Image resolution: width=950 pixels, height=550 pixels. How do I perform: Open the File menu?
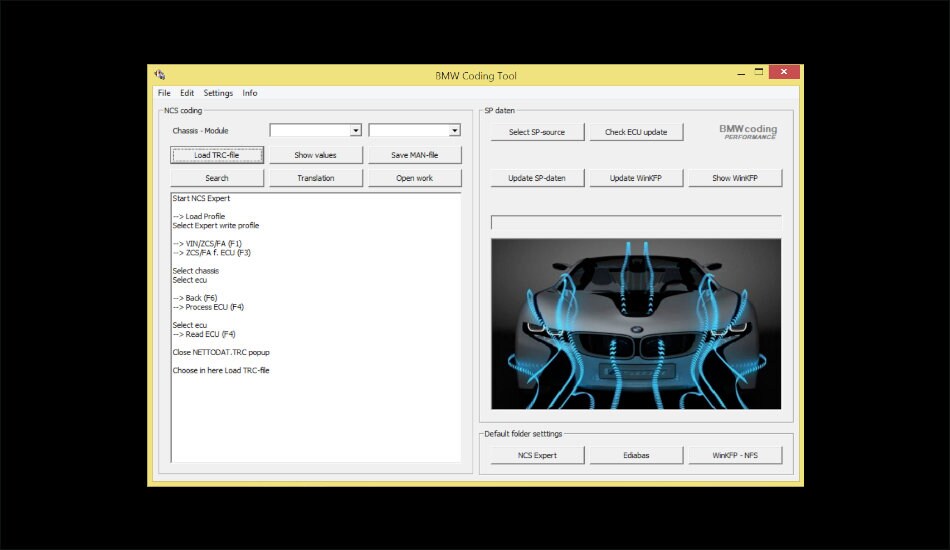(x=164, y=93)
